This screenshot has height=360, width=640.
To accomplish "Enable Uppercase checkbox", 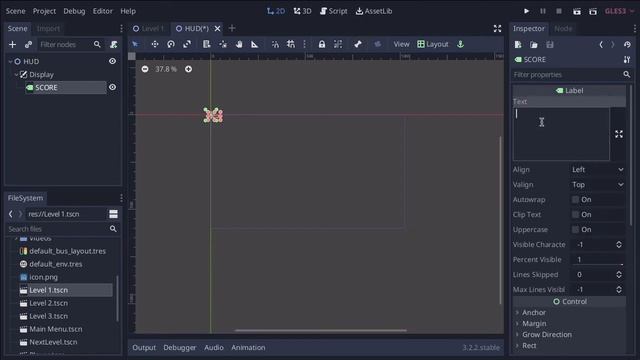I will pos(575,229).
